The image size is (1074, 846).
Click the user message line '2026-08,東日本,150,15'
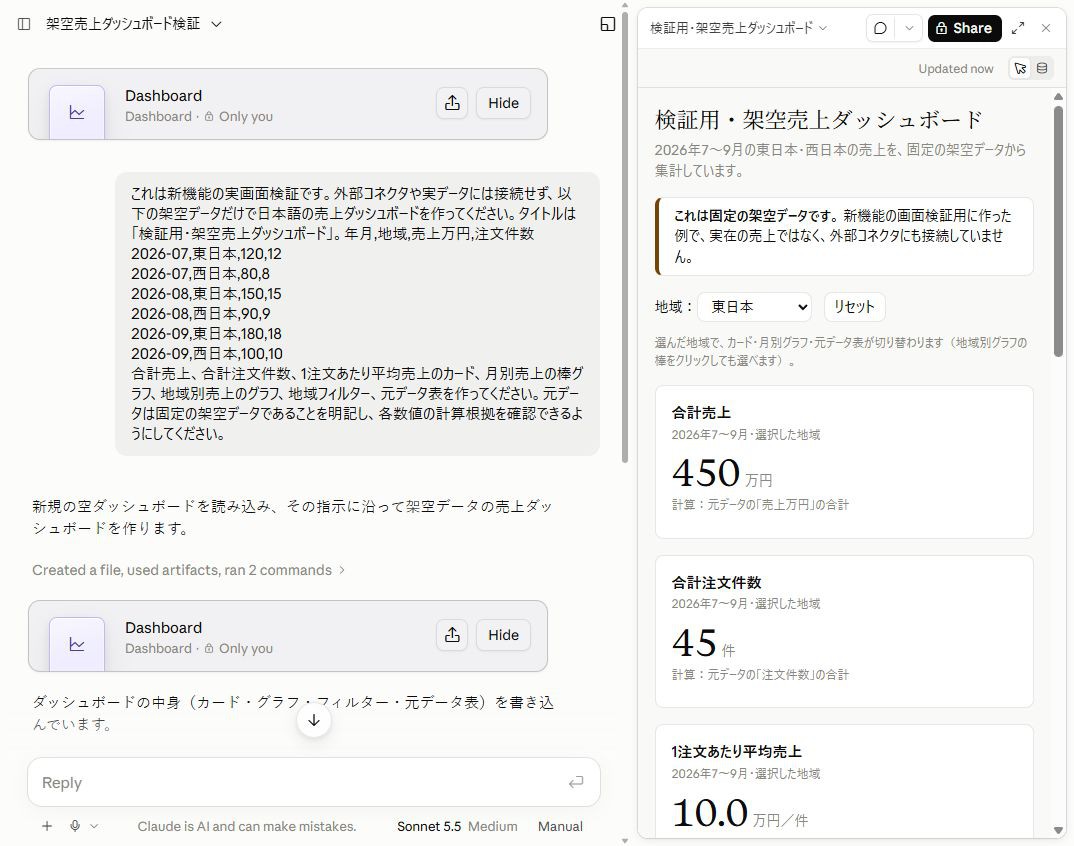[206, 294]
